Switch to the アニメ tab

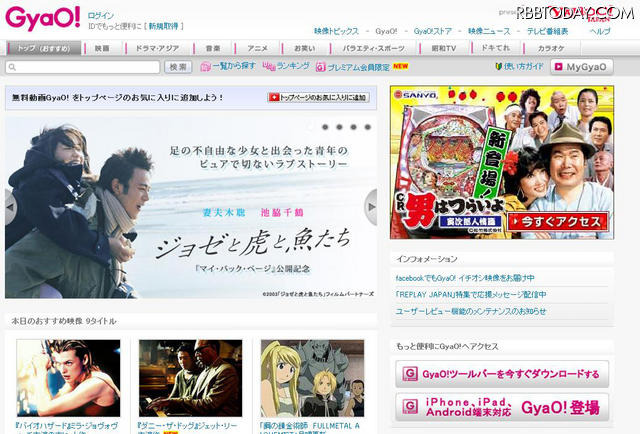pyautogui.click(x=258, y=48)
